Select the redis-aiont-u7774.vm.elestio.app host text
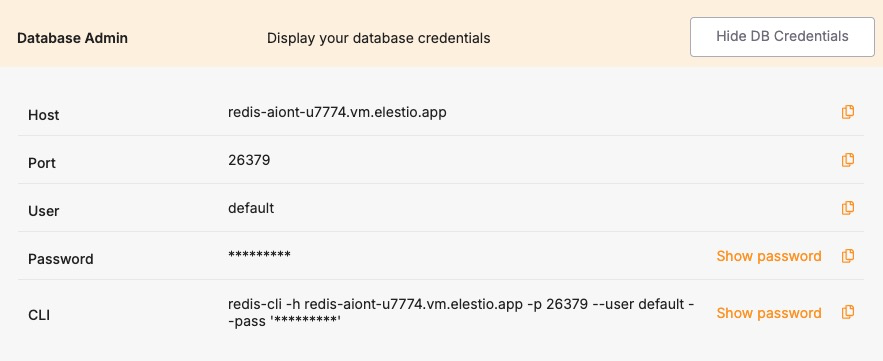 (x=337, y=112)
